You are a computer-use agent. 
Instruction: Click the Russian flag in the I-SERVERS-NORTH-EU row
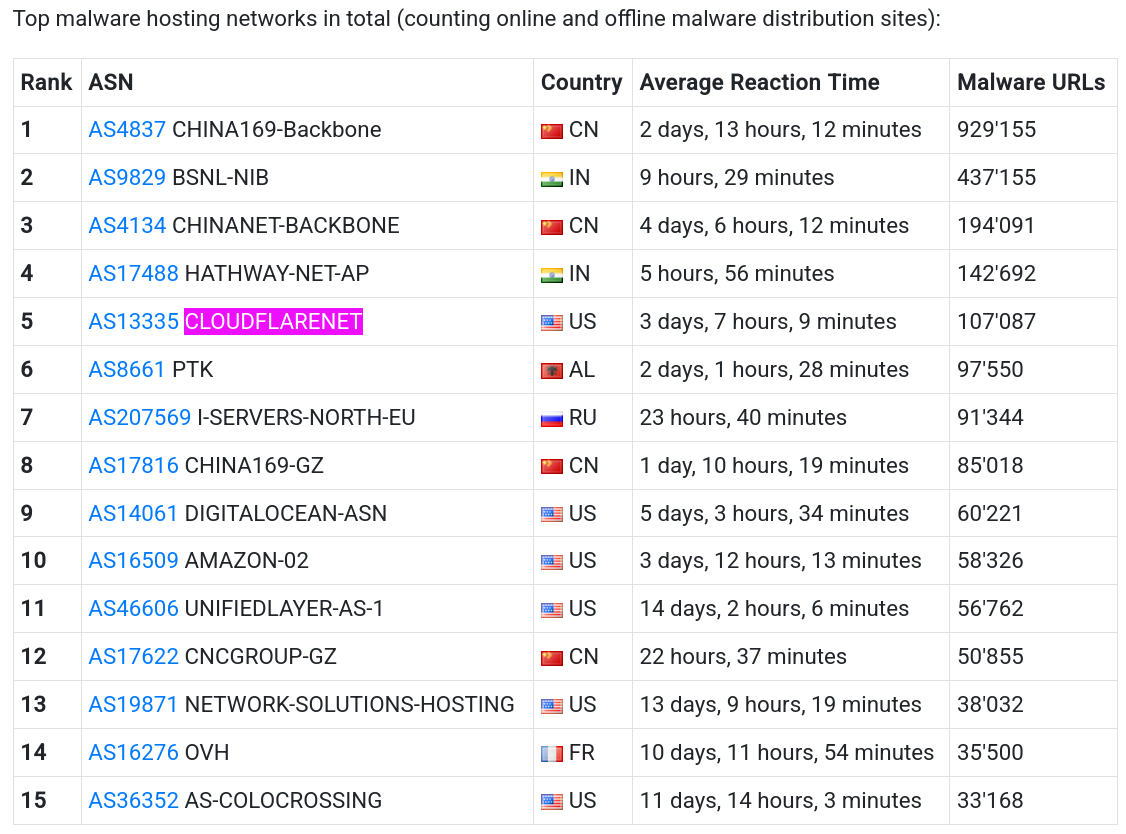point(551,419)
